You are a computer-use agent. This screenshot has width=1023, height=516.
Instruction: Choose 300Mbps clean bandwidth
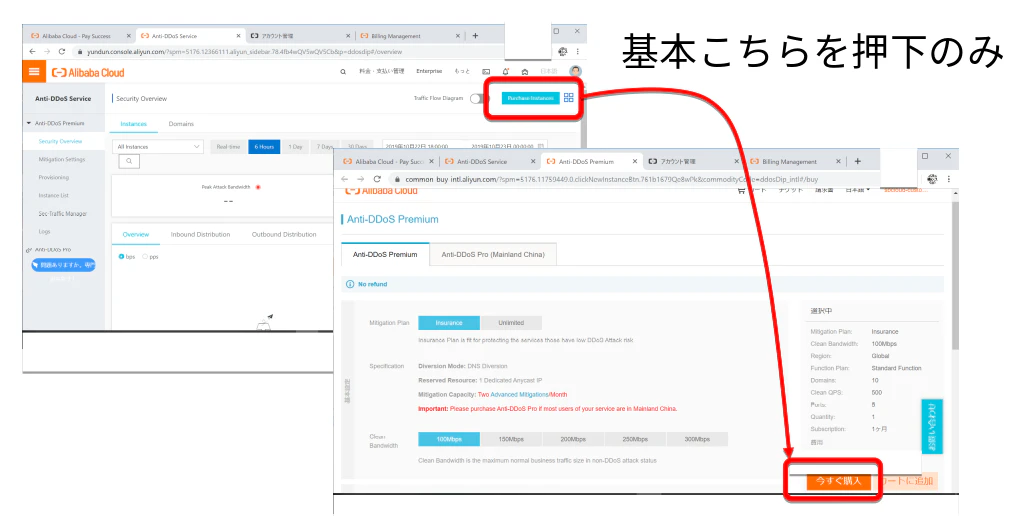pyautogui.click(x=697, y=439)
